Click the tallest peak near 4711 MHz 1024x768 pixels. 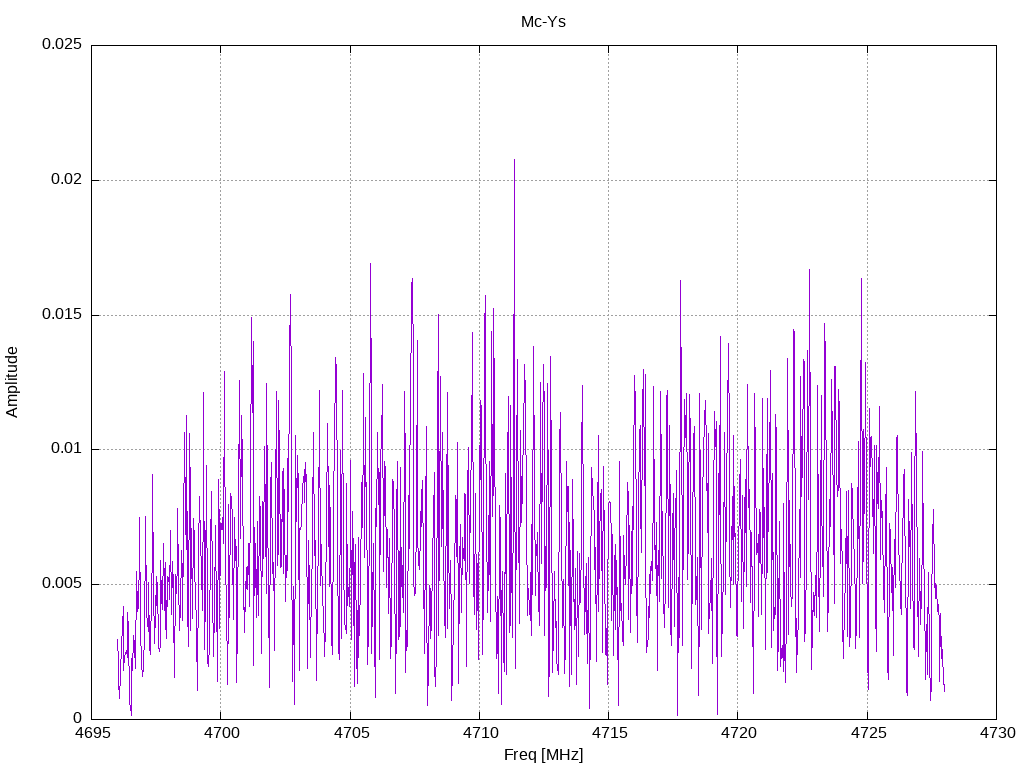point(515,161)
